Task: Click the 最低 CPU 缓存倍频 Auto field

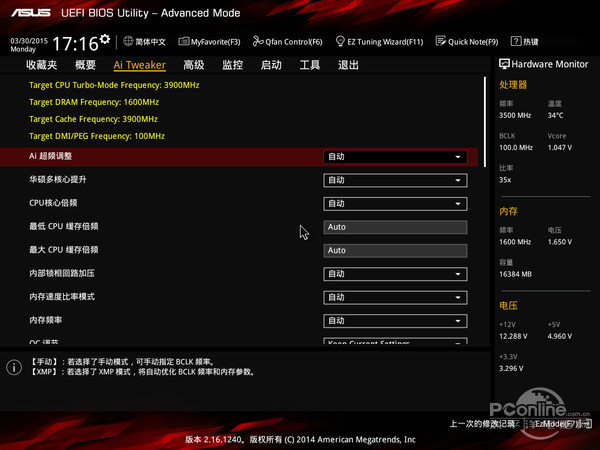Action: pos(395,227)
